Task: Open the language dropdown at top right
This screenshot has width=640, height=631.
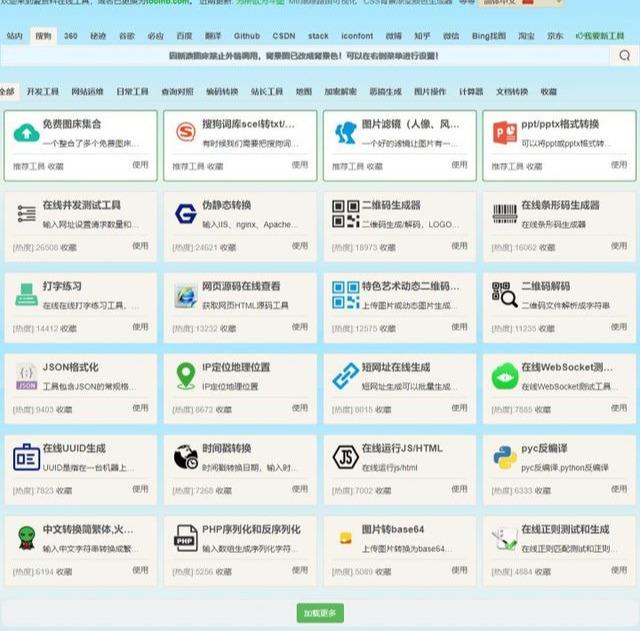Action: click(521, 2)
